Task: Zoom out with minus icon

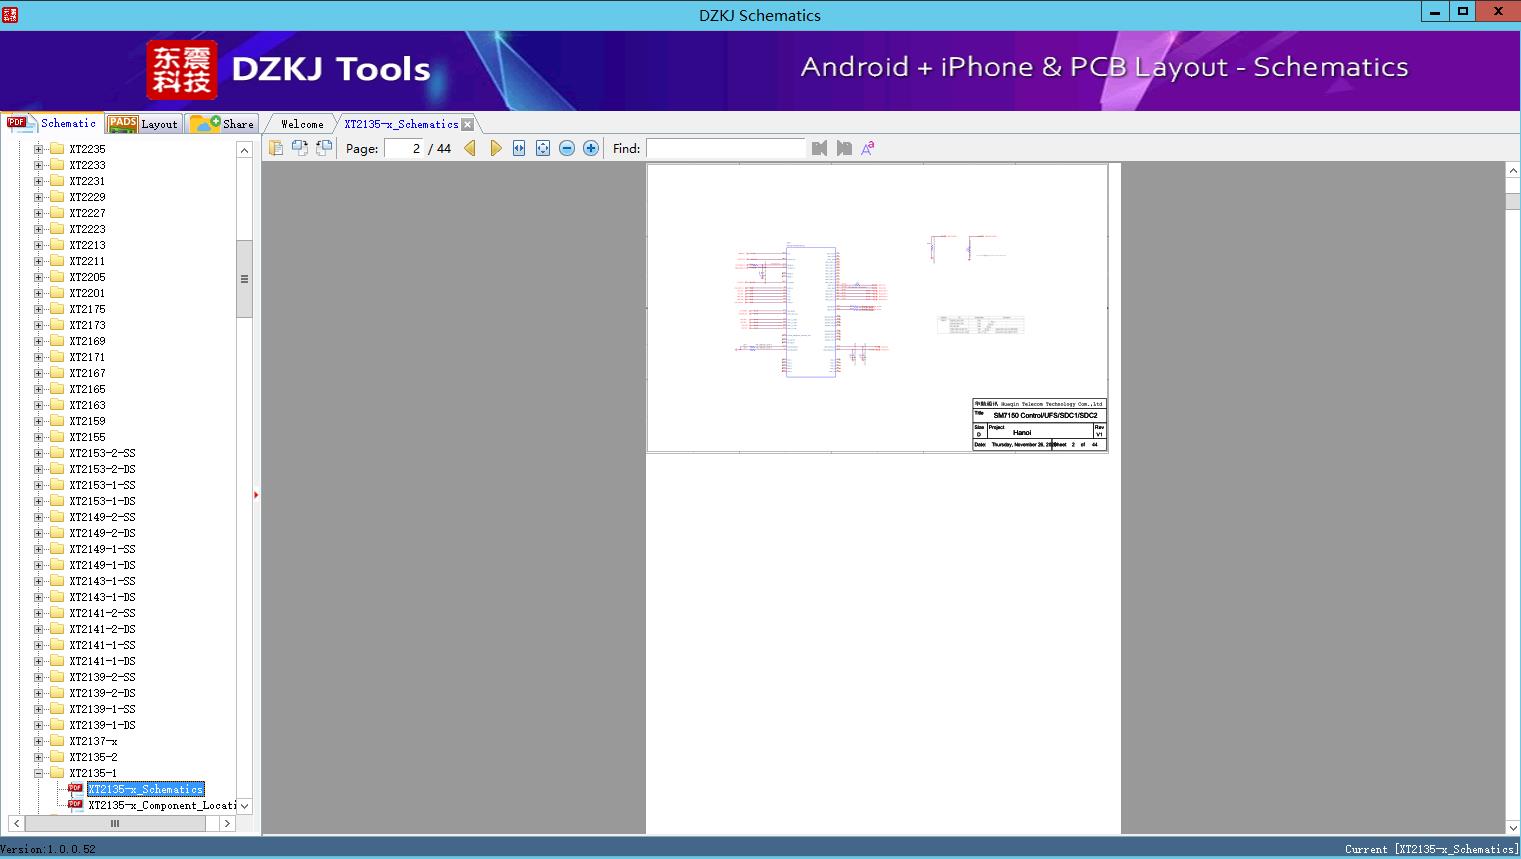Action: 567,148
